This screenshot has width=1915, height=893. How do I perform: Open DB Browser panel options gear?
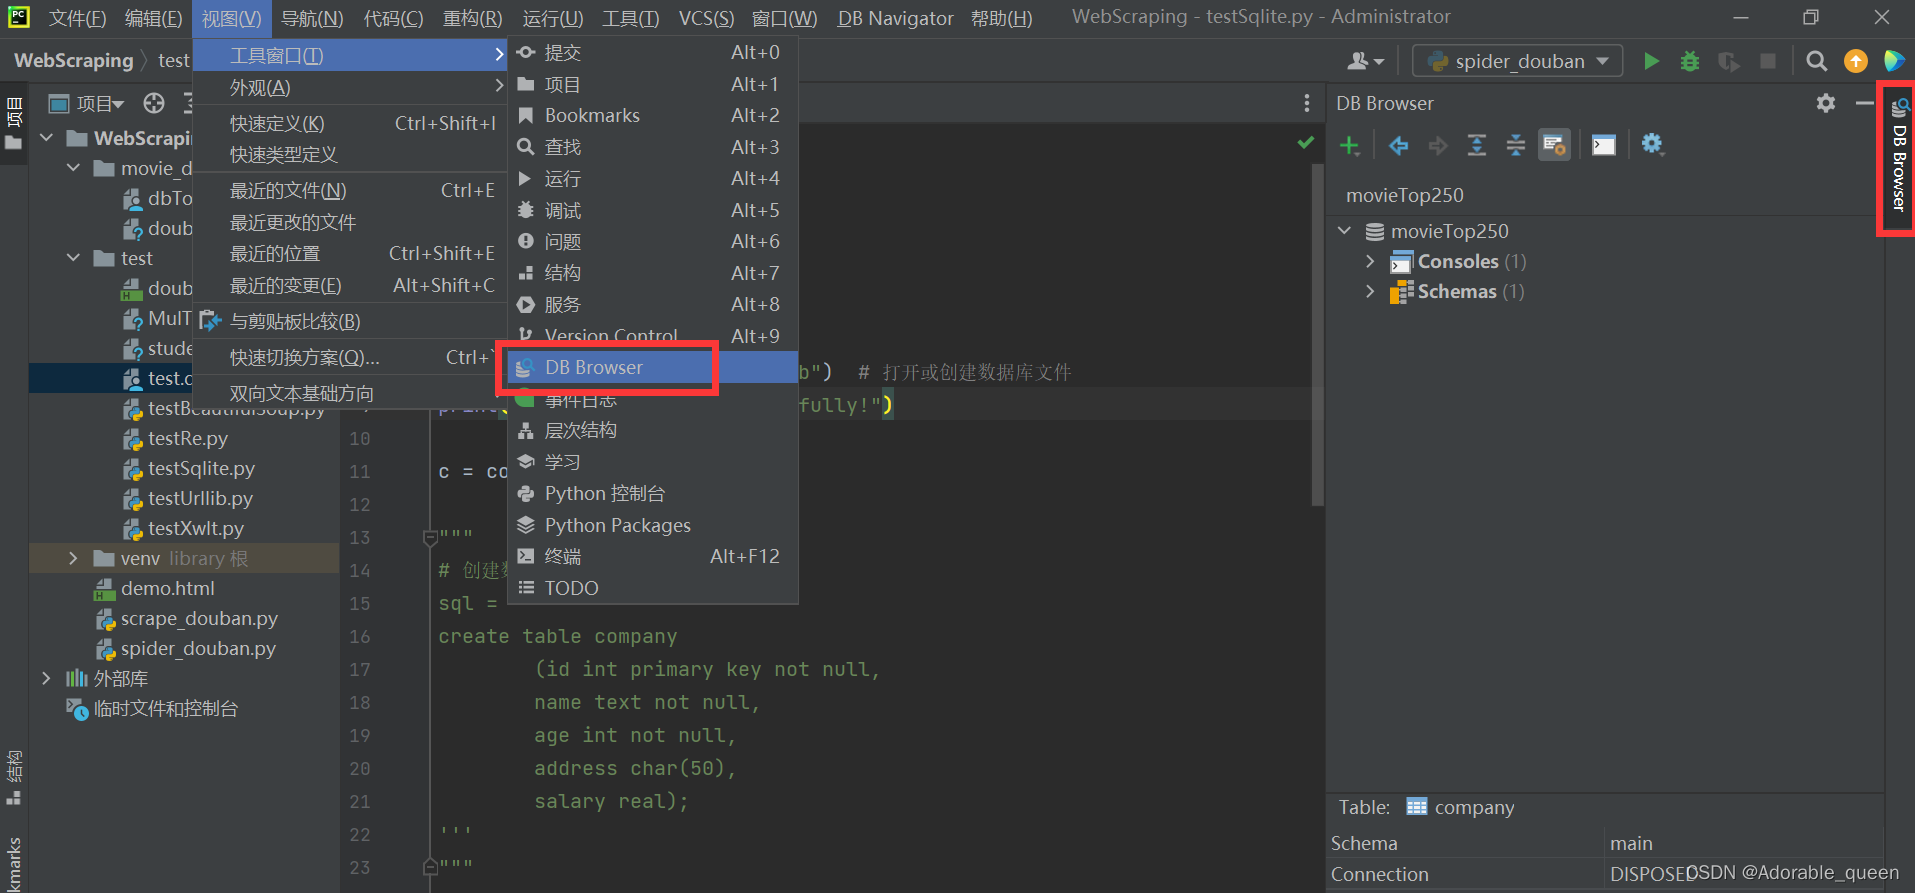[x=1826, y=103]
